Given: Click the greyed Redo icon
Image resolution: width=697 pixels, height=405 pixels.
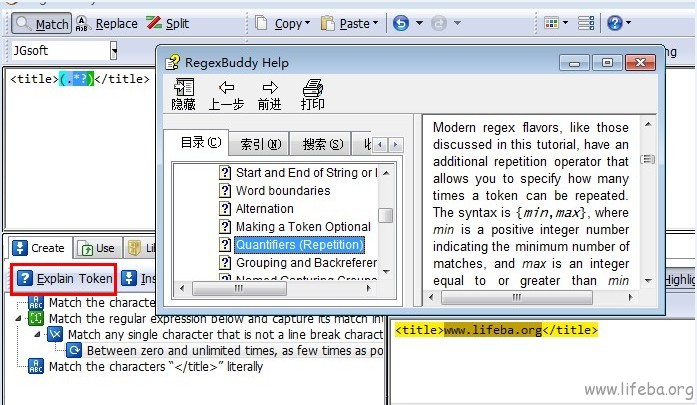Looking at the screenshot, I should point(439,23).
